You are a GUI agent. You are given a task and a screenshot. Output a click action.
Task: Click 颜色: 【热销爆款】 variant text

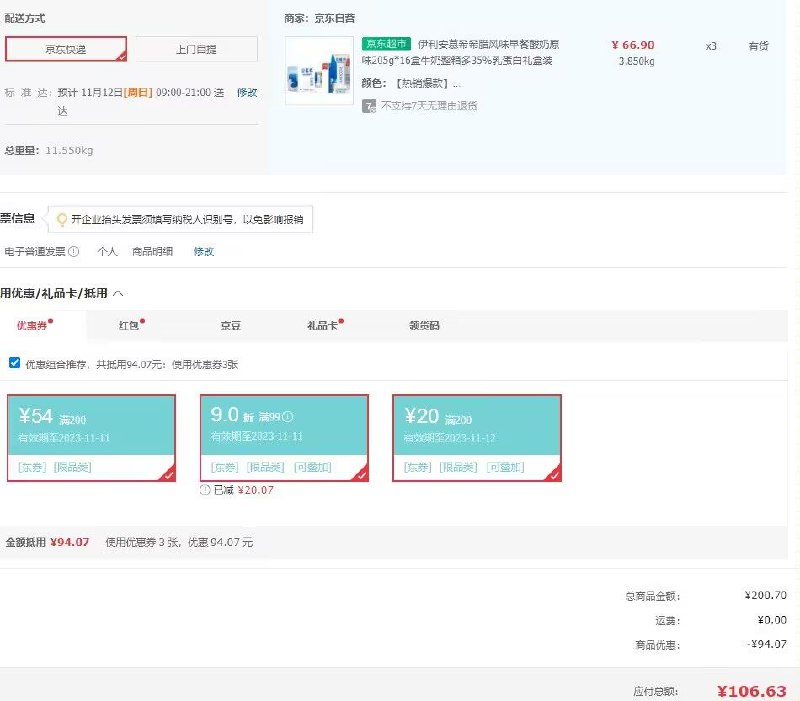[411, 83]
